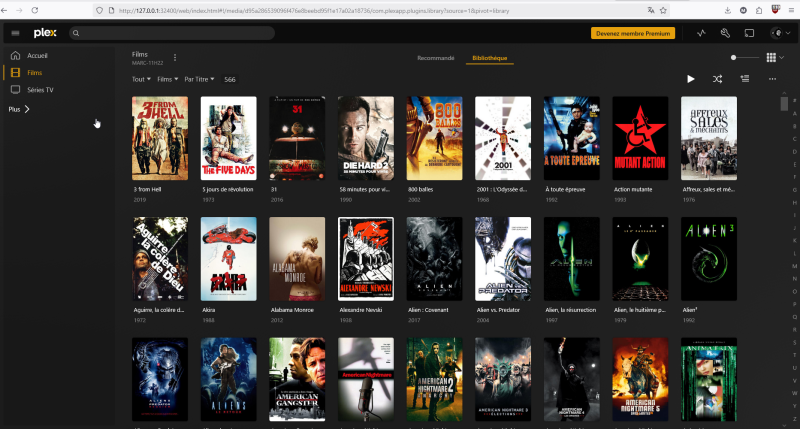
Task: Open the browser downloads icon
Action: [728, 10]
